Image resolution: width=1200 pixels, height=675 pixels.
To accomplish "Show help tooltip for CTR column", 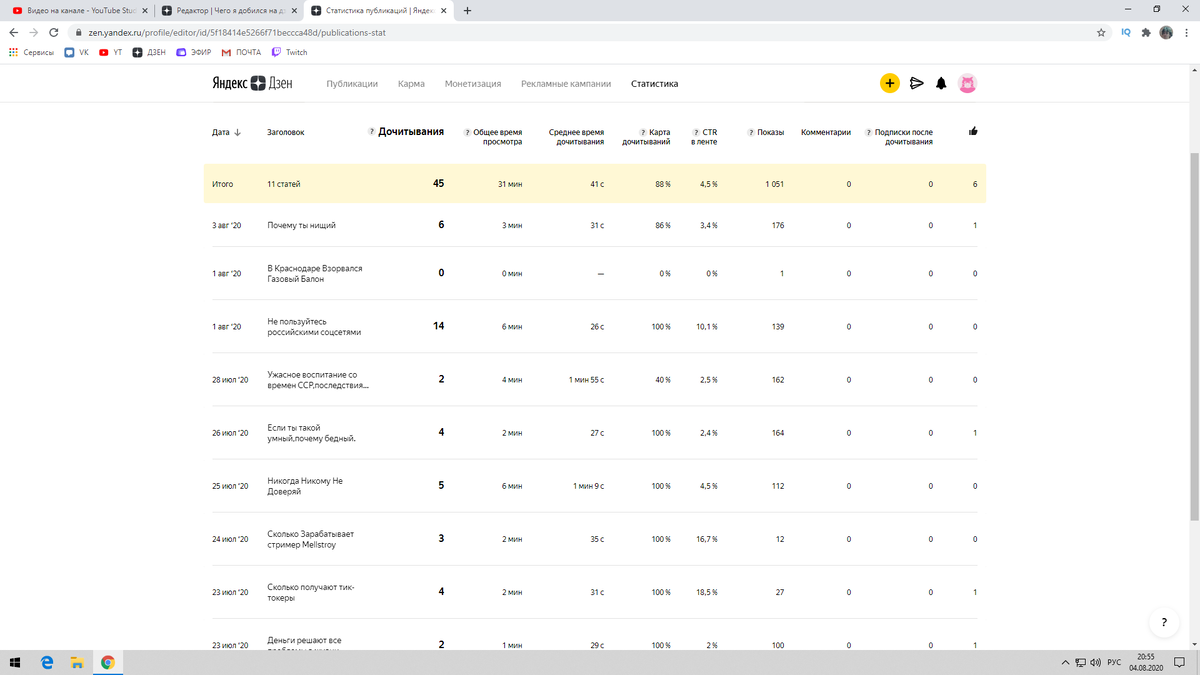I will click(695, 132).
